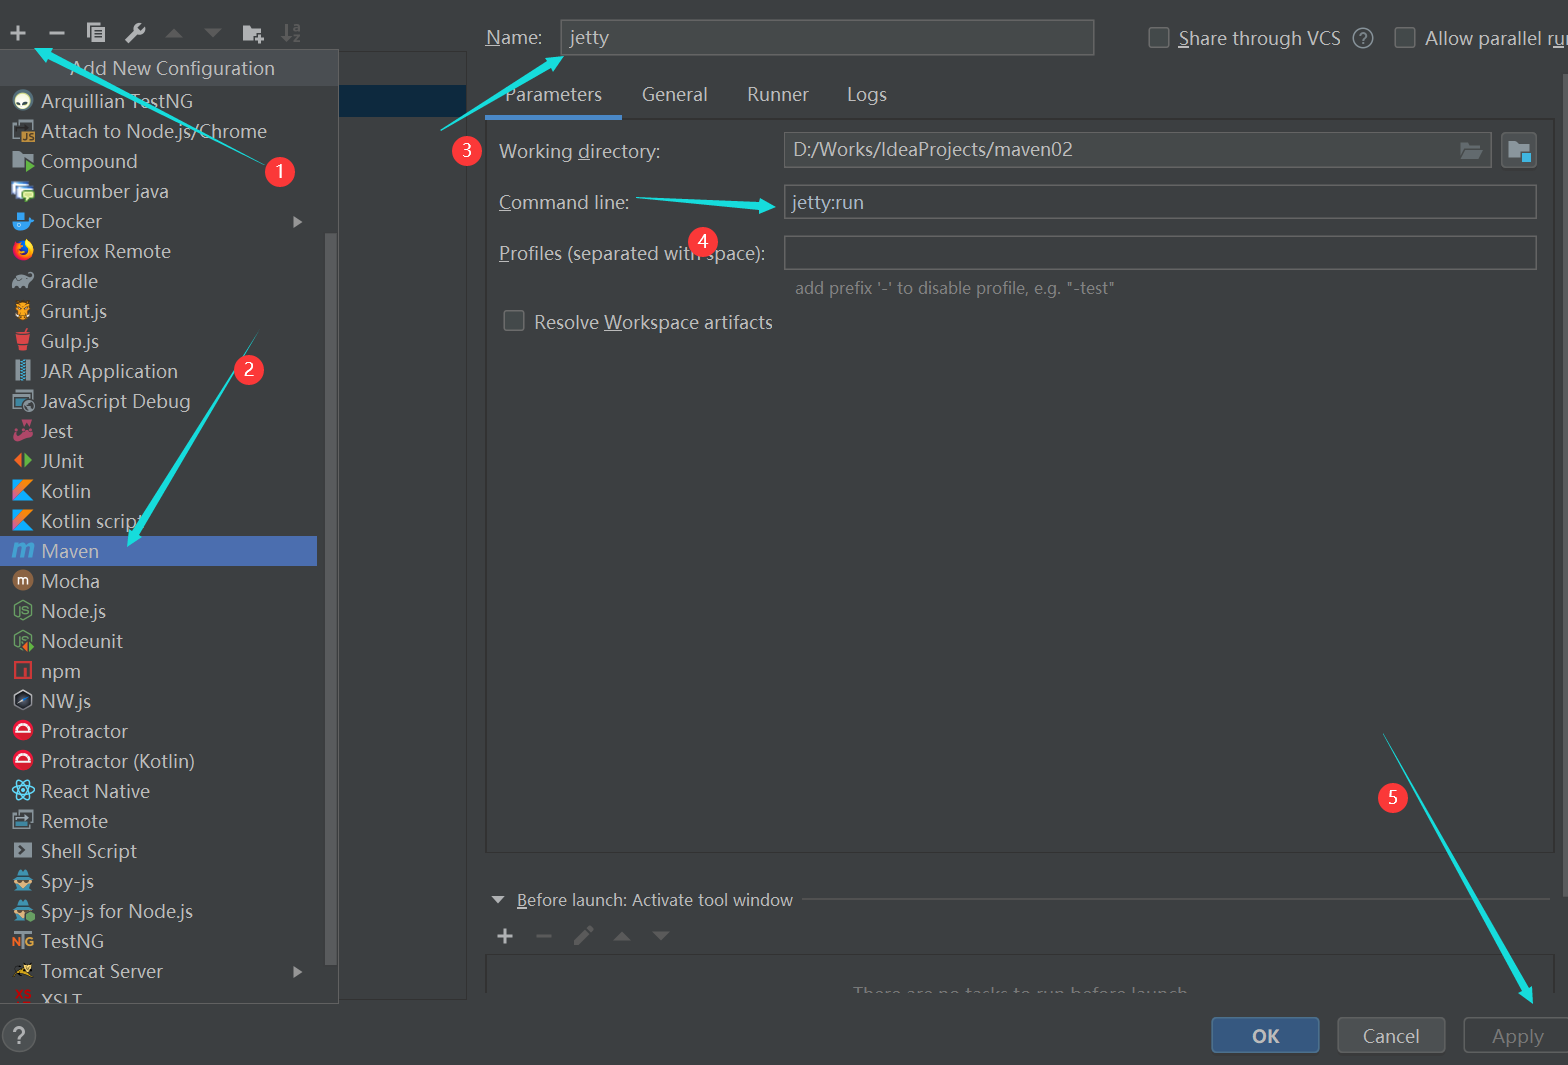The image size is (1568, 1065).
Task: Click the Create New Folder icon
Action: coord(253,33)
